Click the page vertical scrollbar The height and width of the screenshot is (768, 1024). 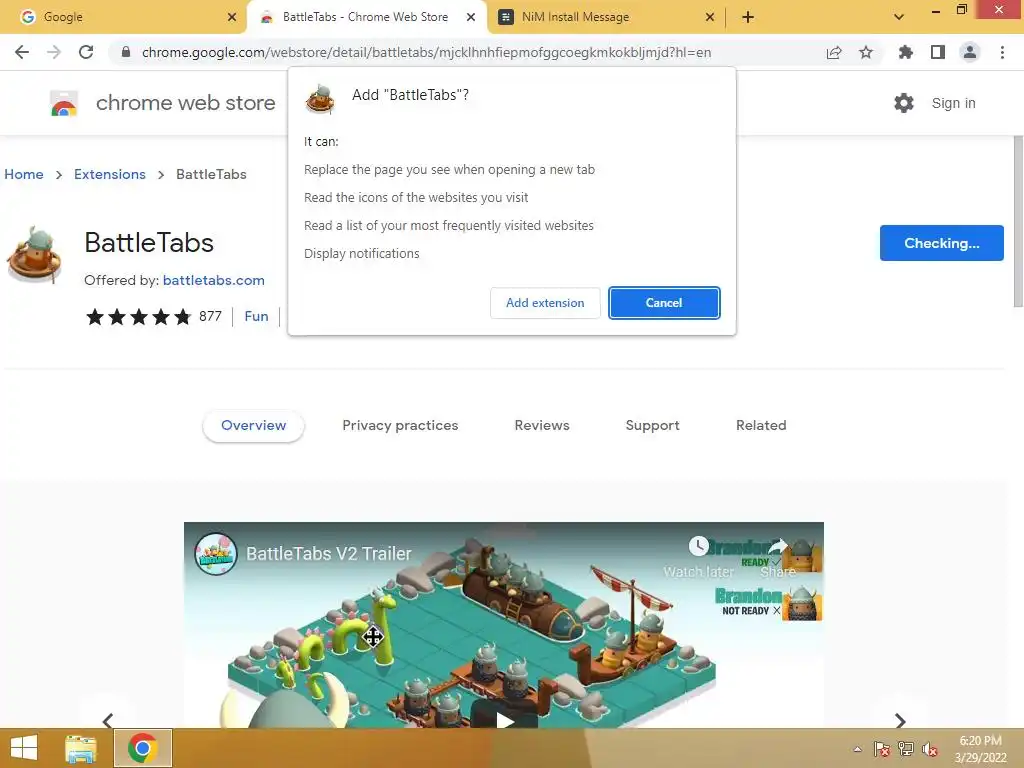tap(1017, 221)
